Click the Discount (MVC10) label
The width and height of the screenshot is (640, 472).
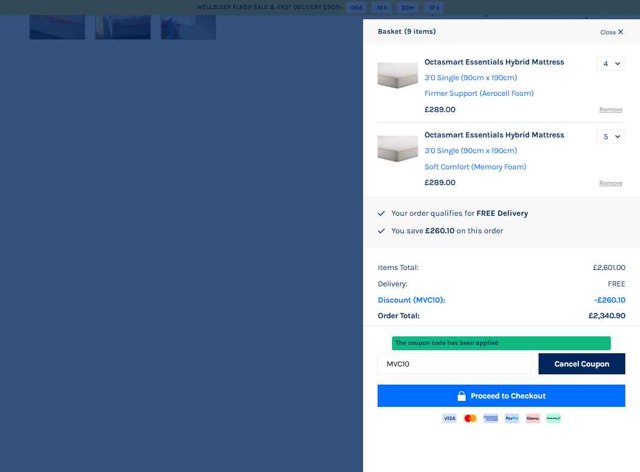point(411,300)
